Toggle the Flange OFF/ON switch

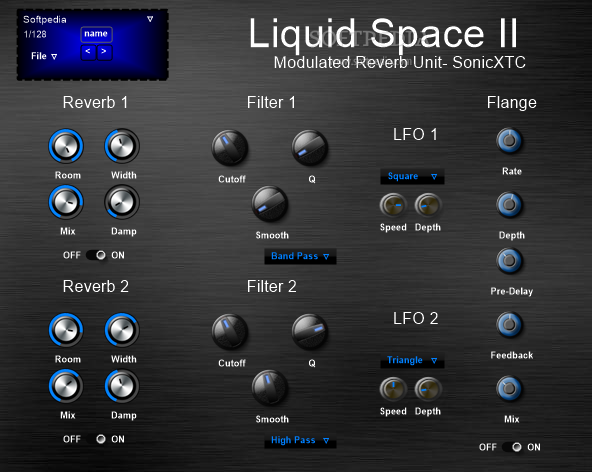[x=512, y=447]
